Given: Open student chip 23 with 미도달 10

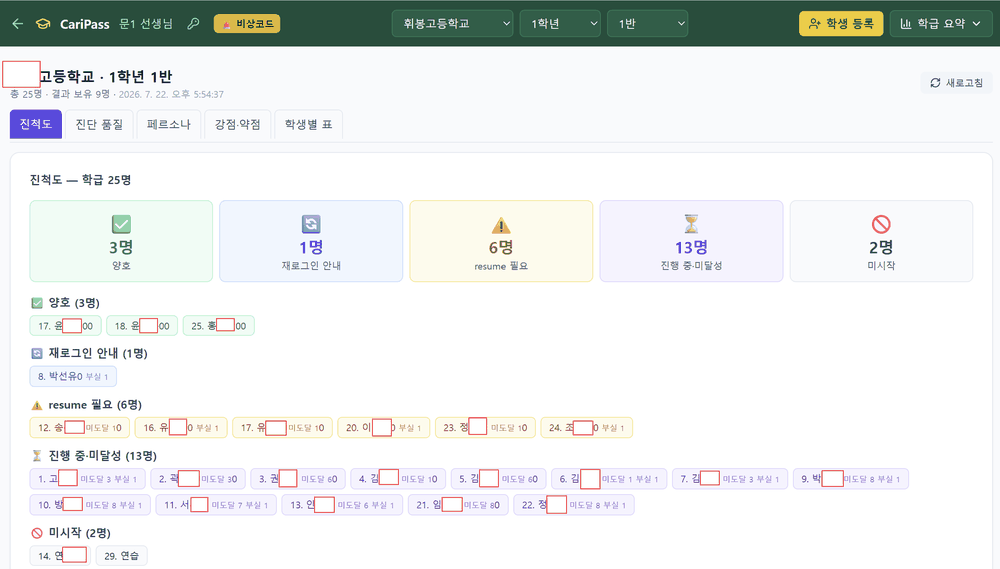Looking at the screenshot, I should pos(485,427).
